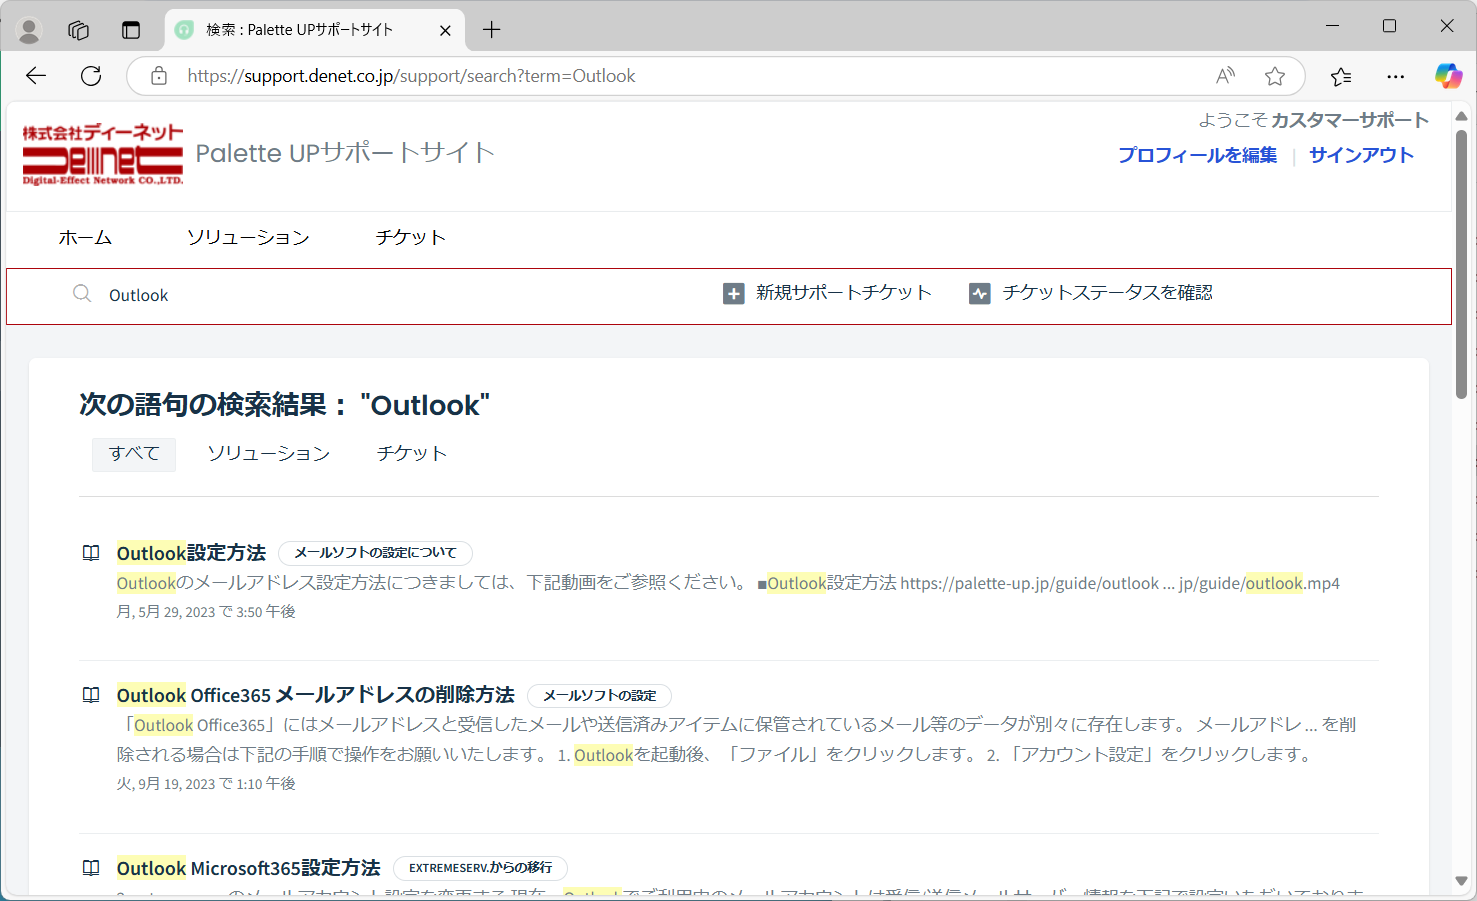Open the Outlook設定方法 article
1477x901 pixels.
coord(191,553)
